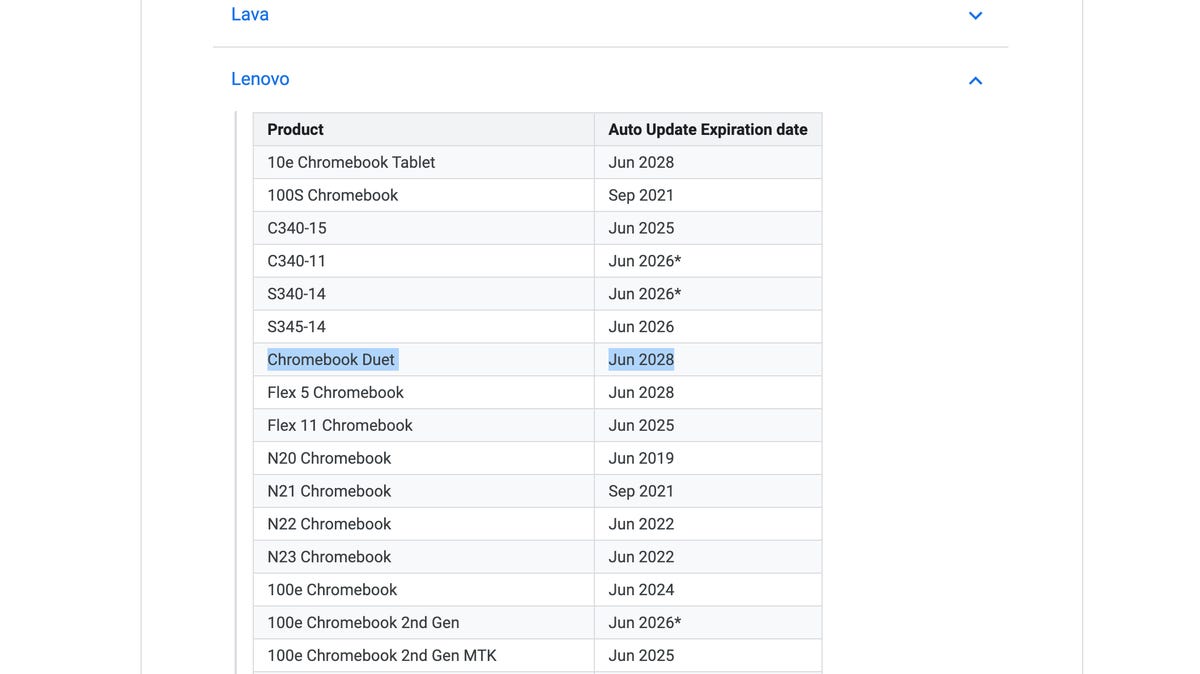Screen dimensions: 1200x674
Task: Click the N21 Chromebook cell
Action: click(424, 492)
